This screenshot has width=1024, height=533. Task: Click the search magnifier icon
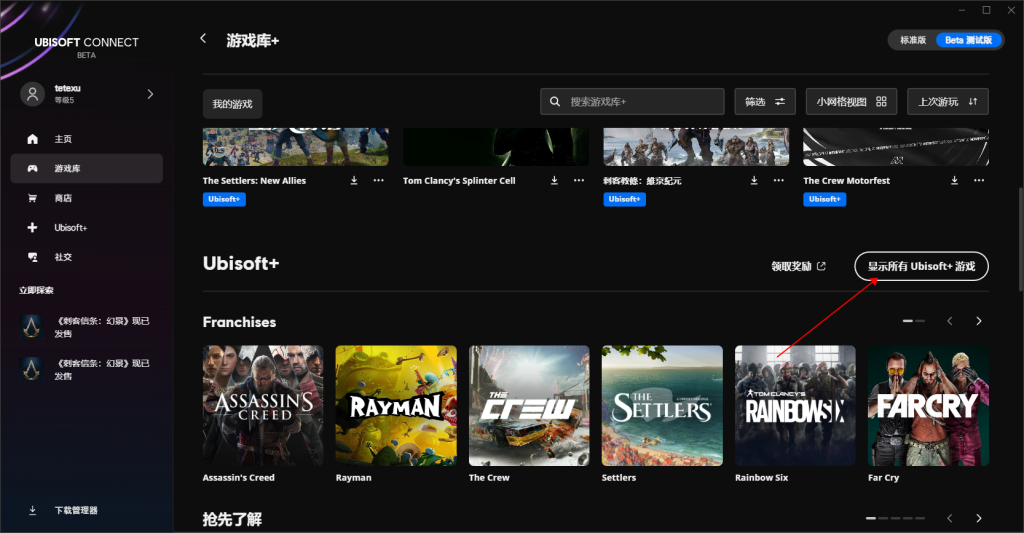tap(554, 101)
